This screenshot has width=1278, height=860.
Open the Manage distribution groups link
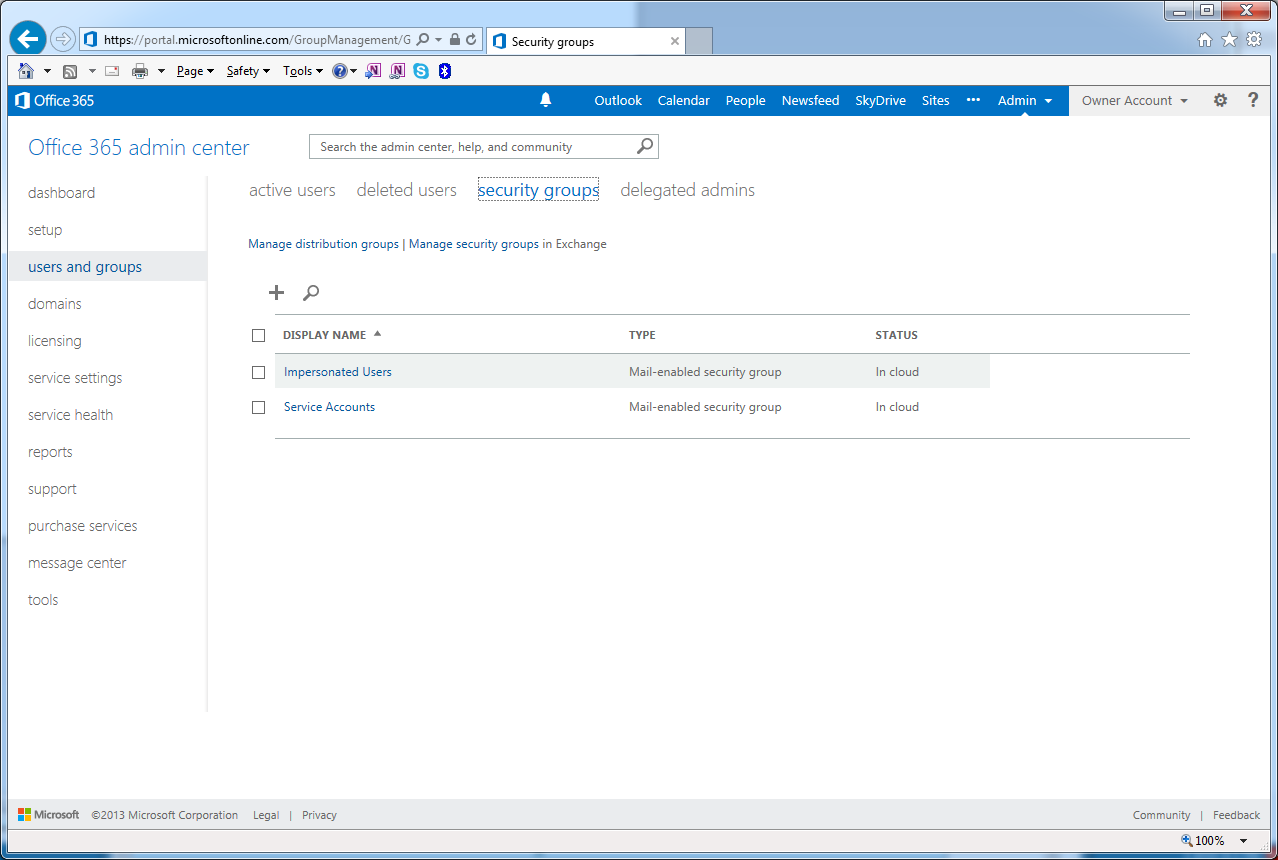pyautogui.click(x=323, y=244)
